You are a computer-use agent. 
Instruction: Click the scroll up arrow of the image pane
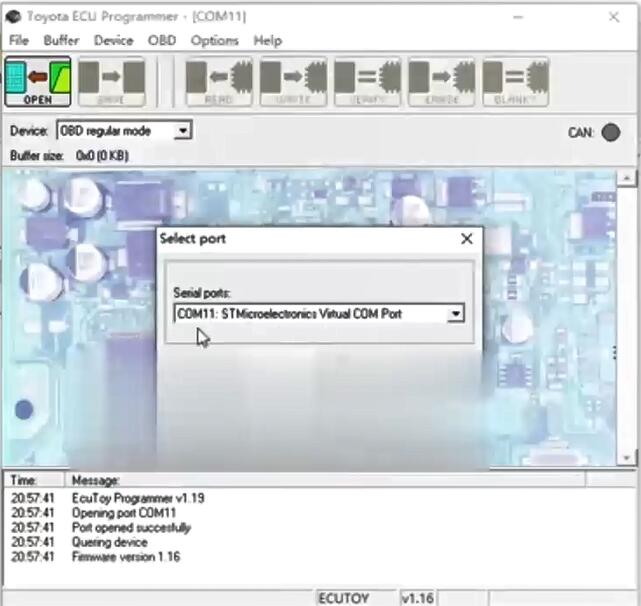click(x=626, y=178)
